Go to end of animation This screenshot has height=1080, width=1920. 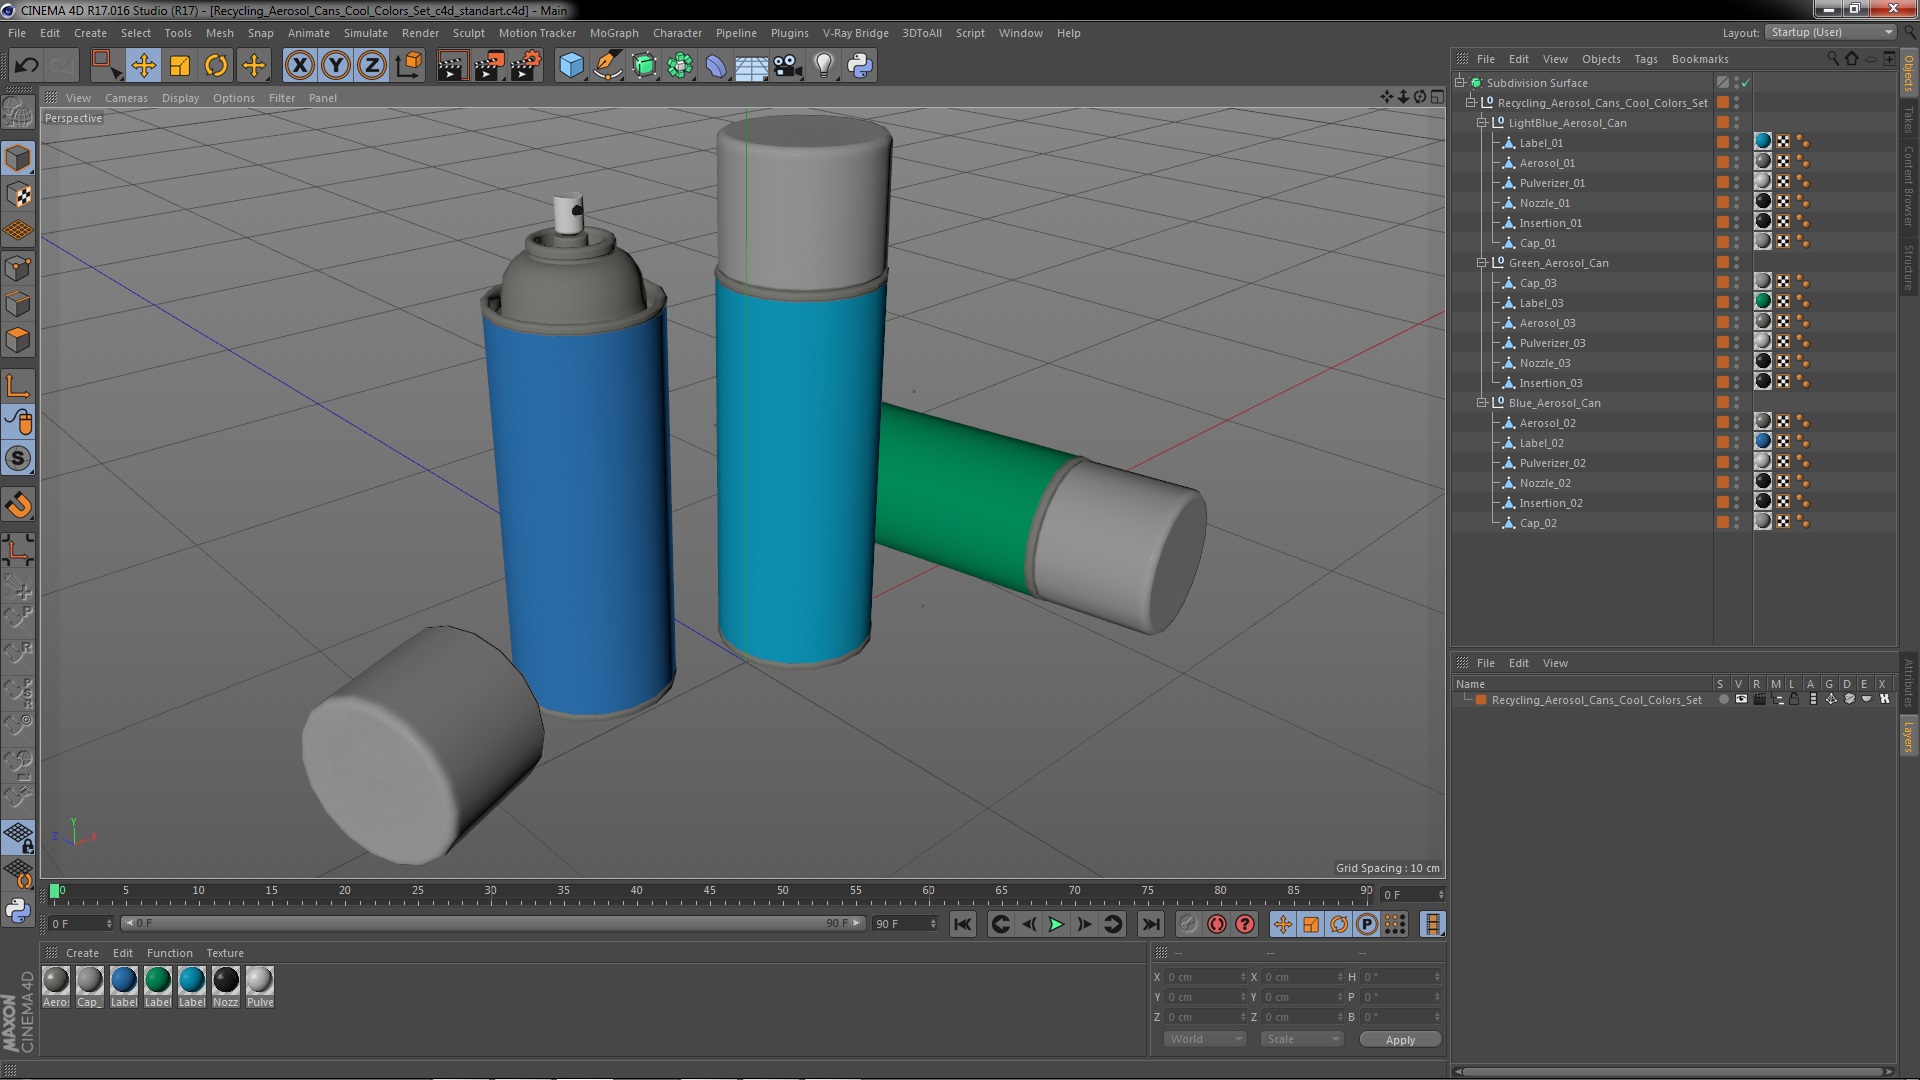[x=1151, y=925]
